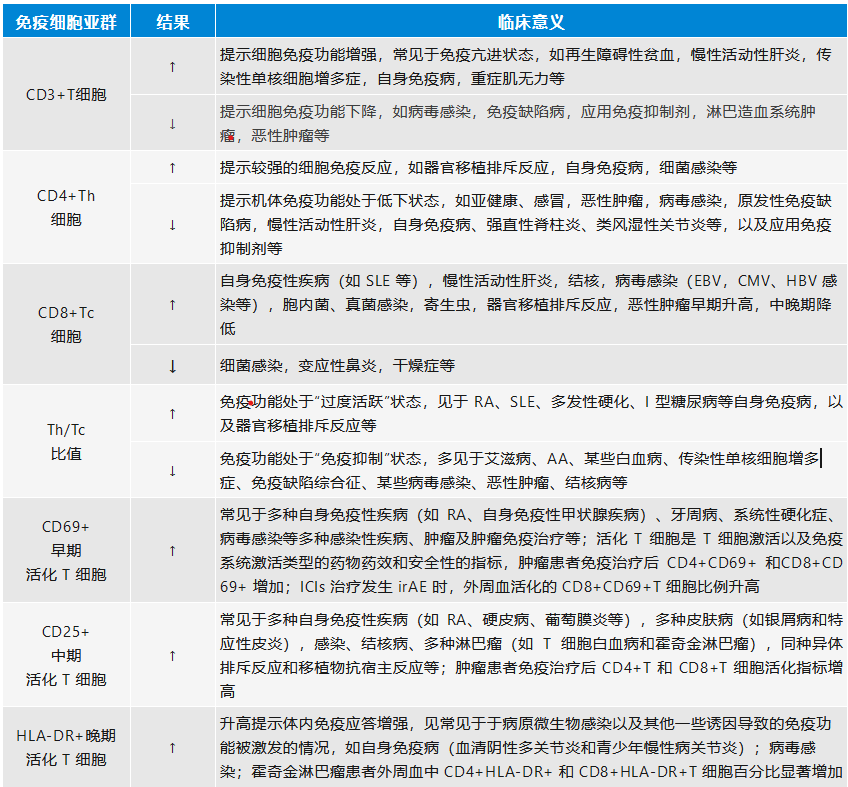
Task: Expand the CD3+T细胞 row
Action: click(x=65, y=95)
